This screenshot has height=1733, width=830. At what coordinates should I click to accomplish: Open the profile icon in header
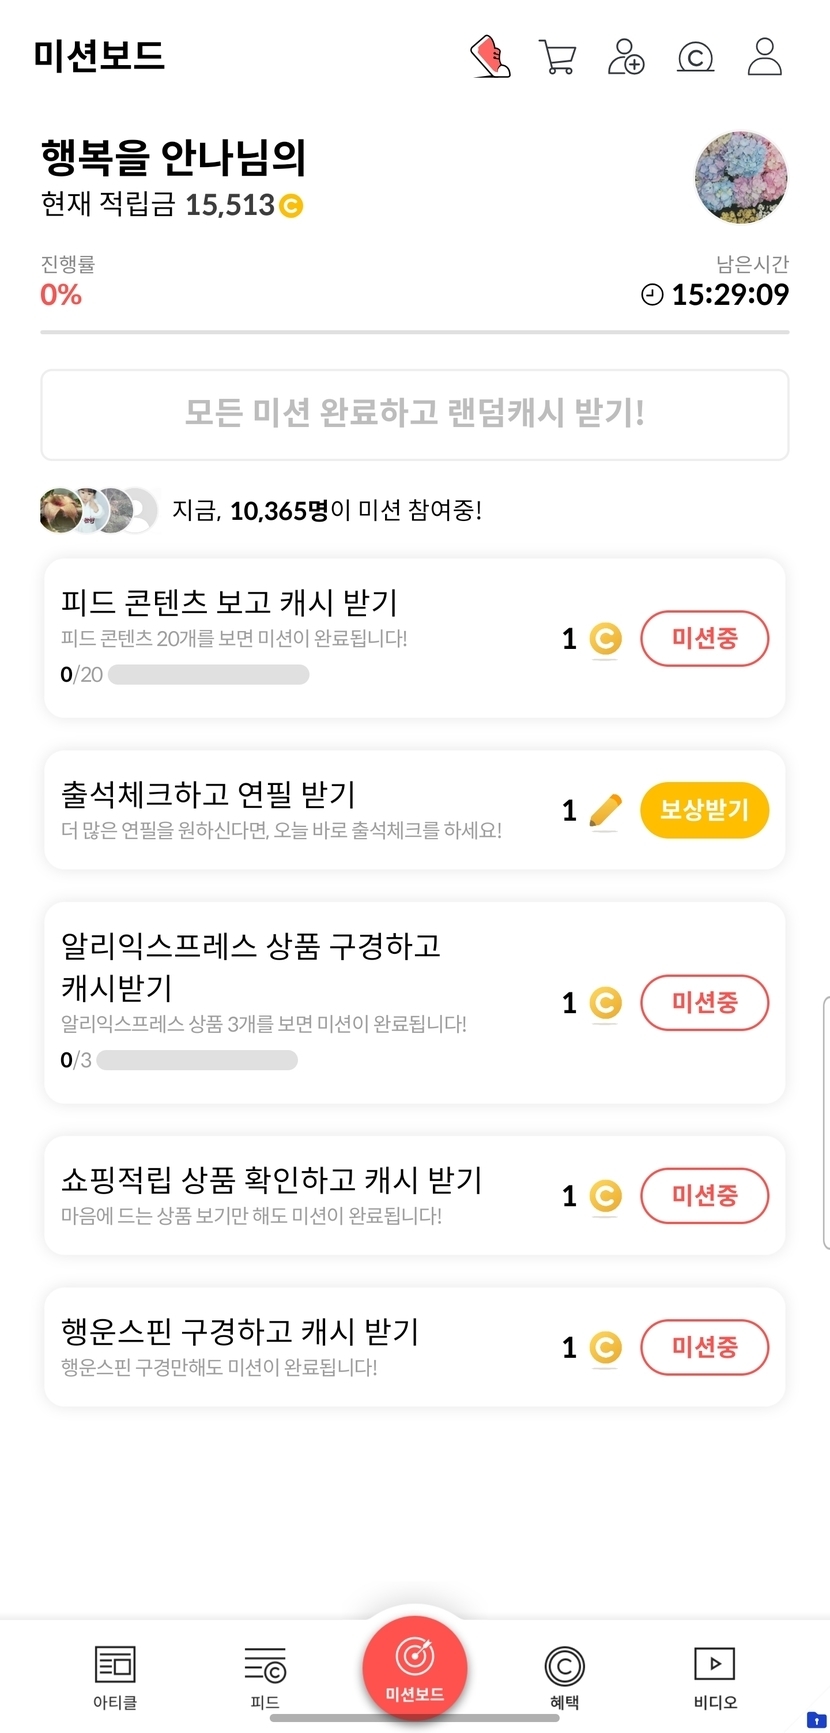(764, 57)
